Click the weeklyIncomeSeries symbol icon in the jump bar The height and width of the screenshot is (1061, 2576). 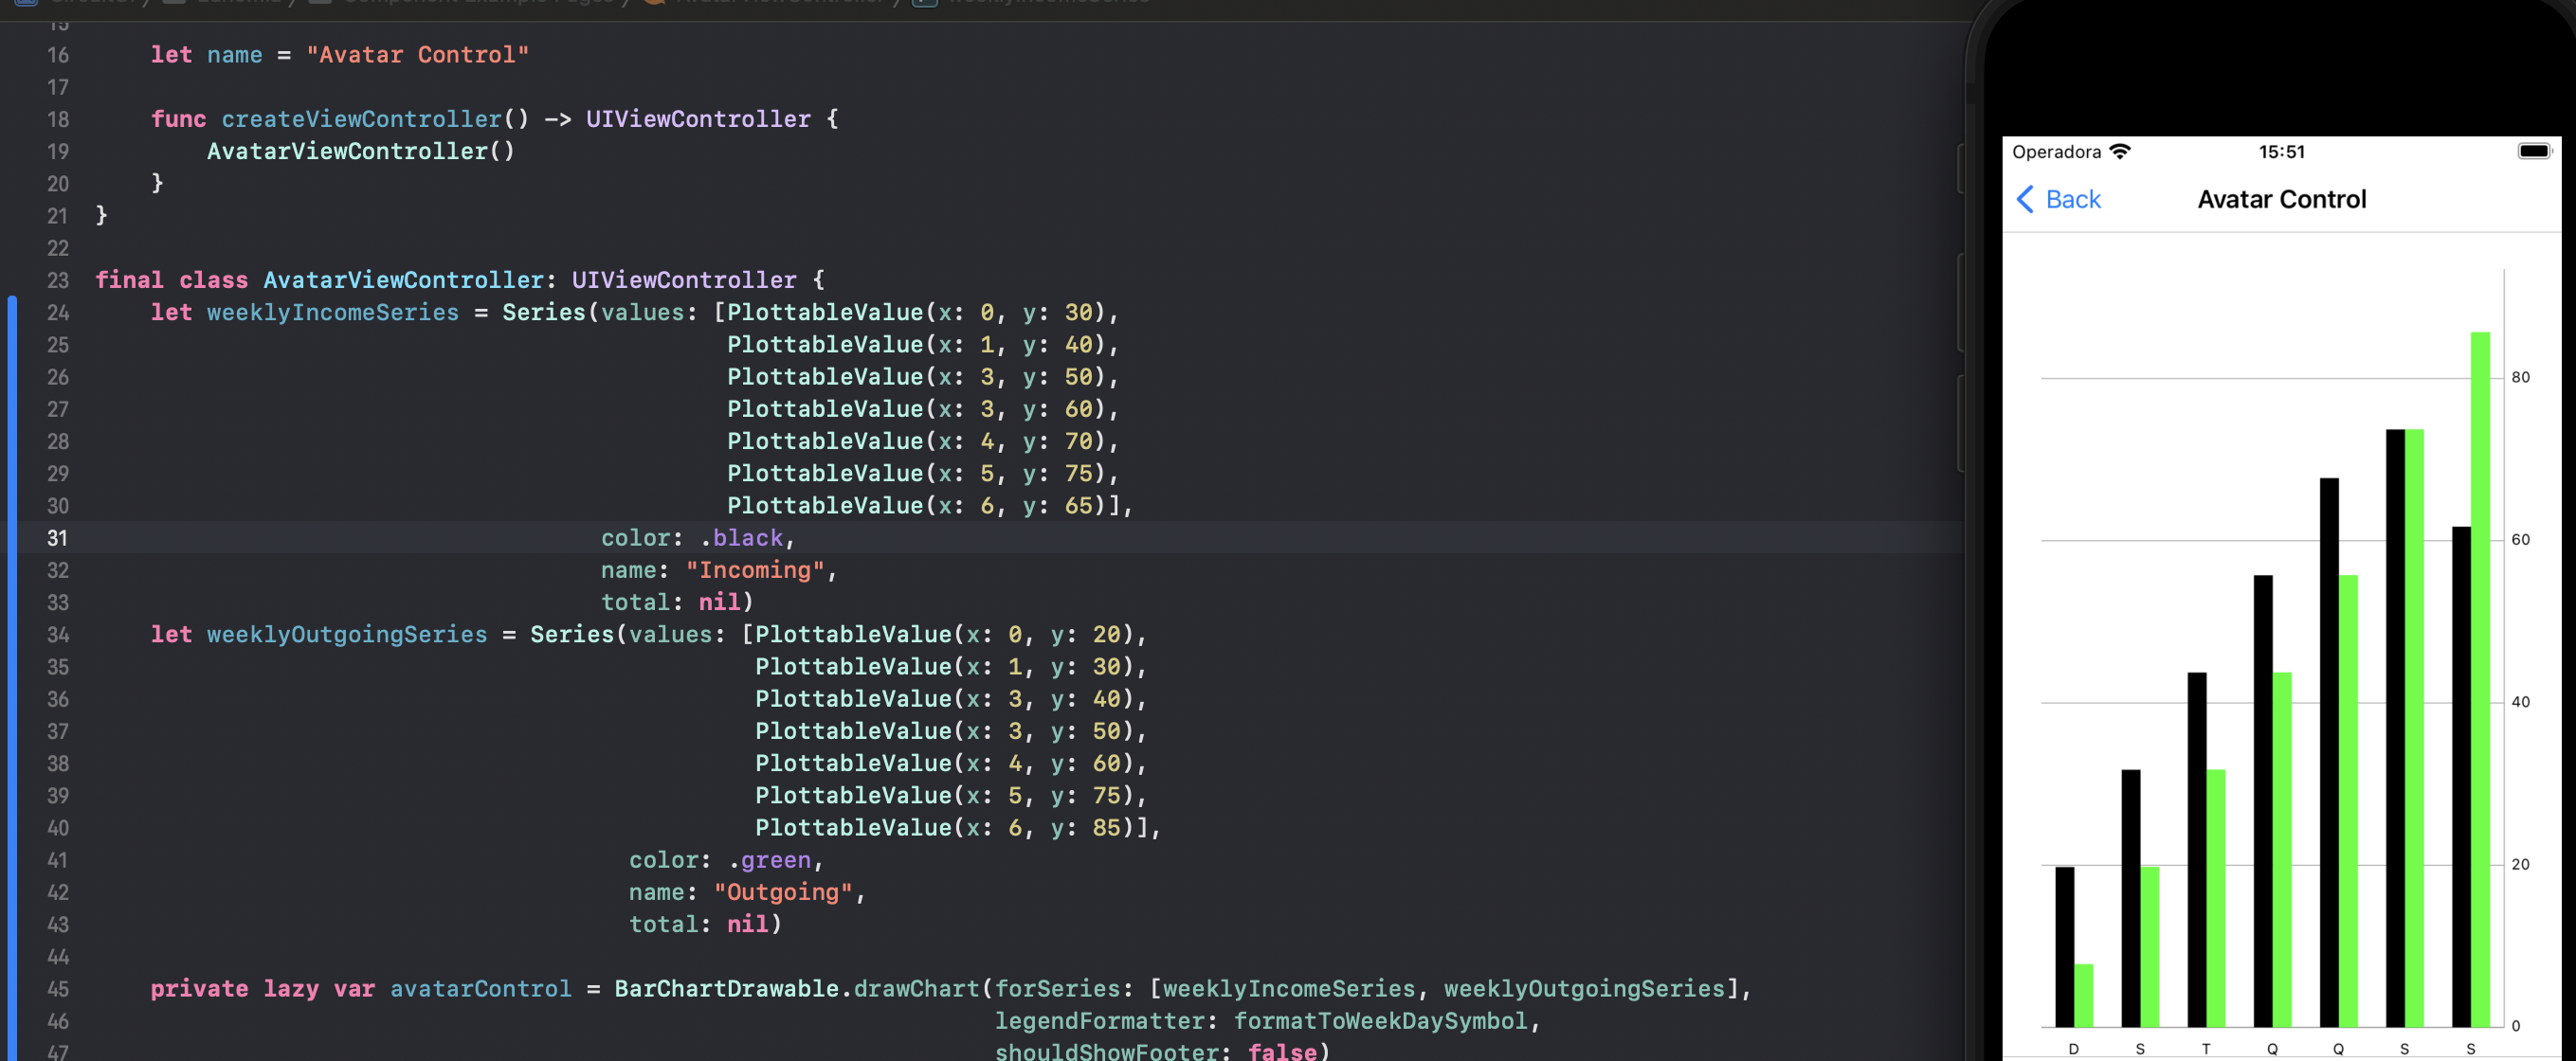pos(923,3)
